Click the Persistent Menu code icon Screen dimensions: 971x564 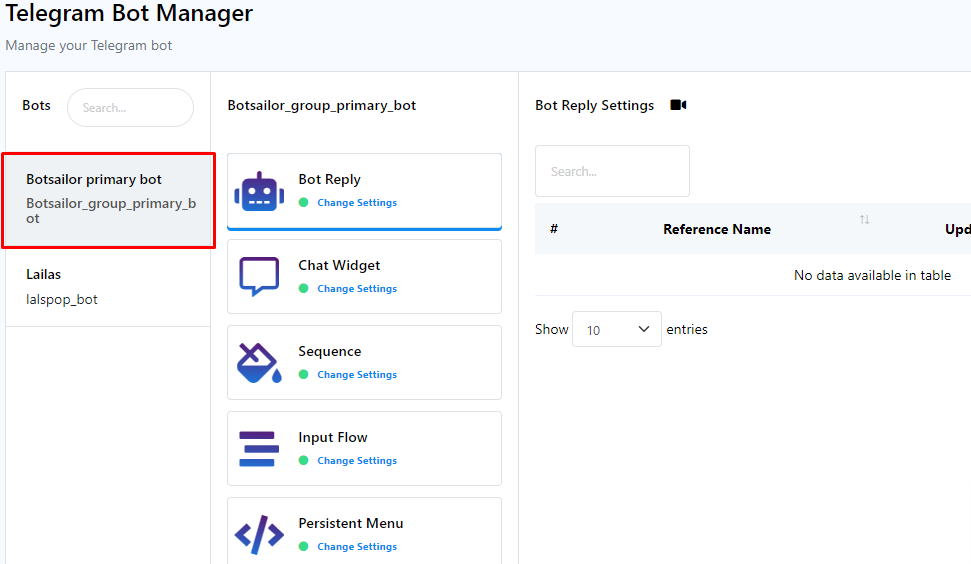pyautogui.click(x=259, y=534)
